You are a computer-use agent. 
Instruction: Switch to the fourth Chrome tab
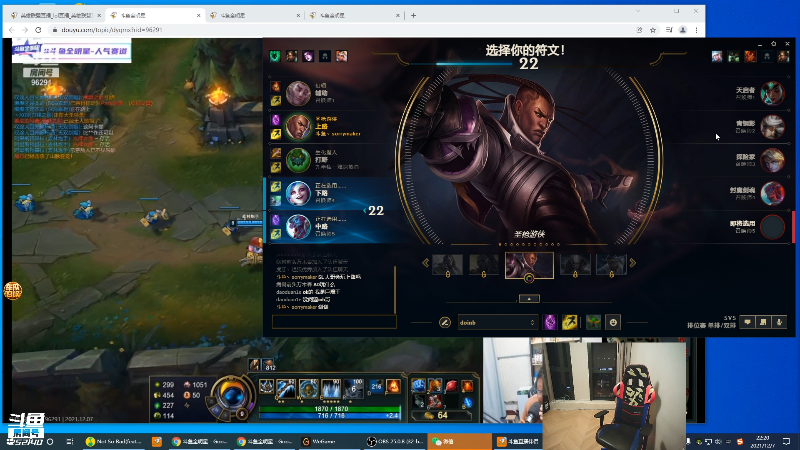[354, 15]
